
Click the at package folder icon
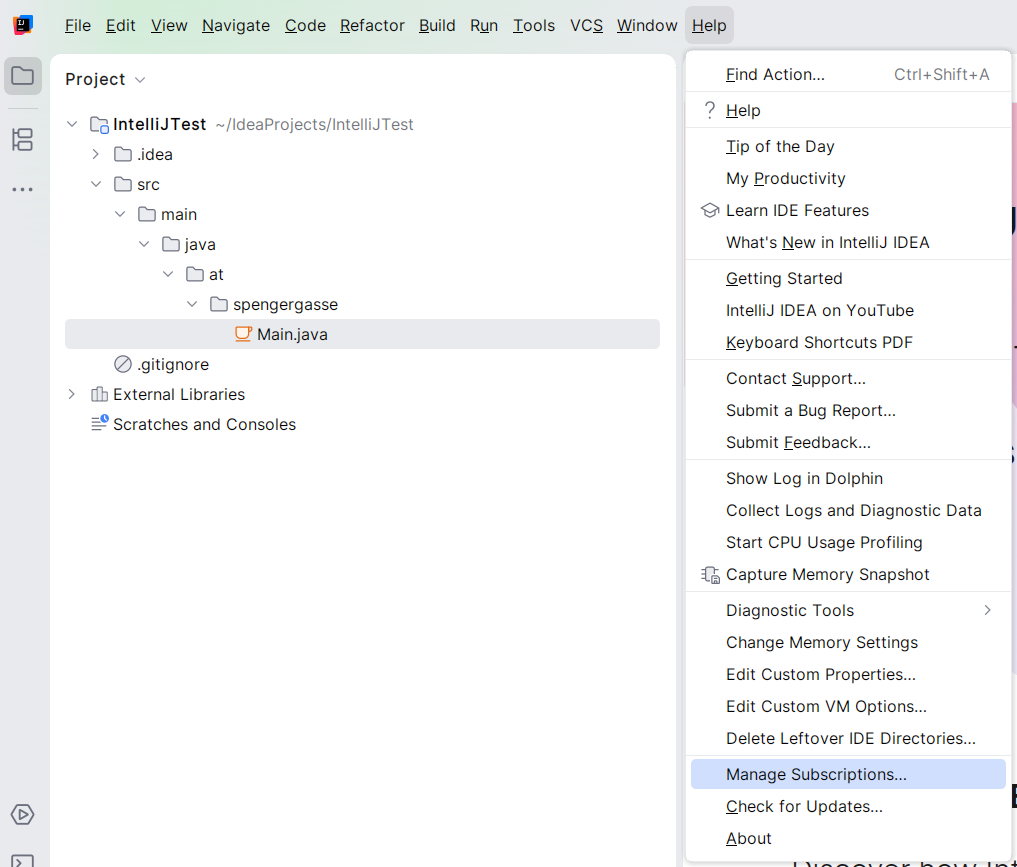[195, 274]
